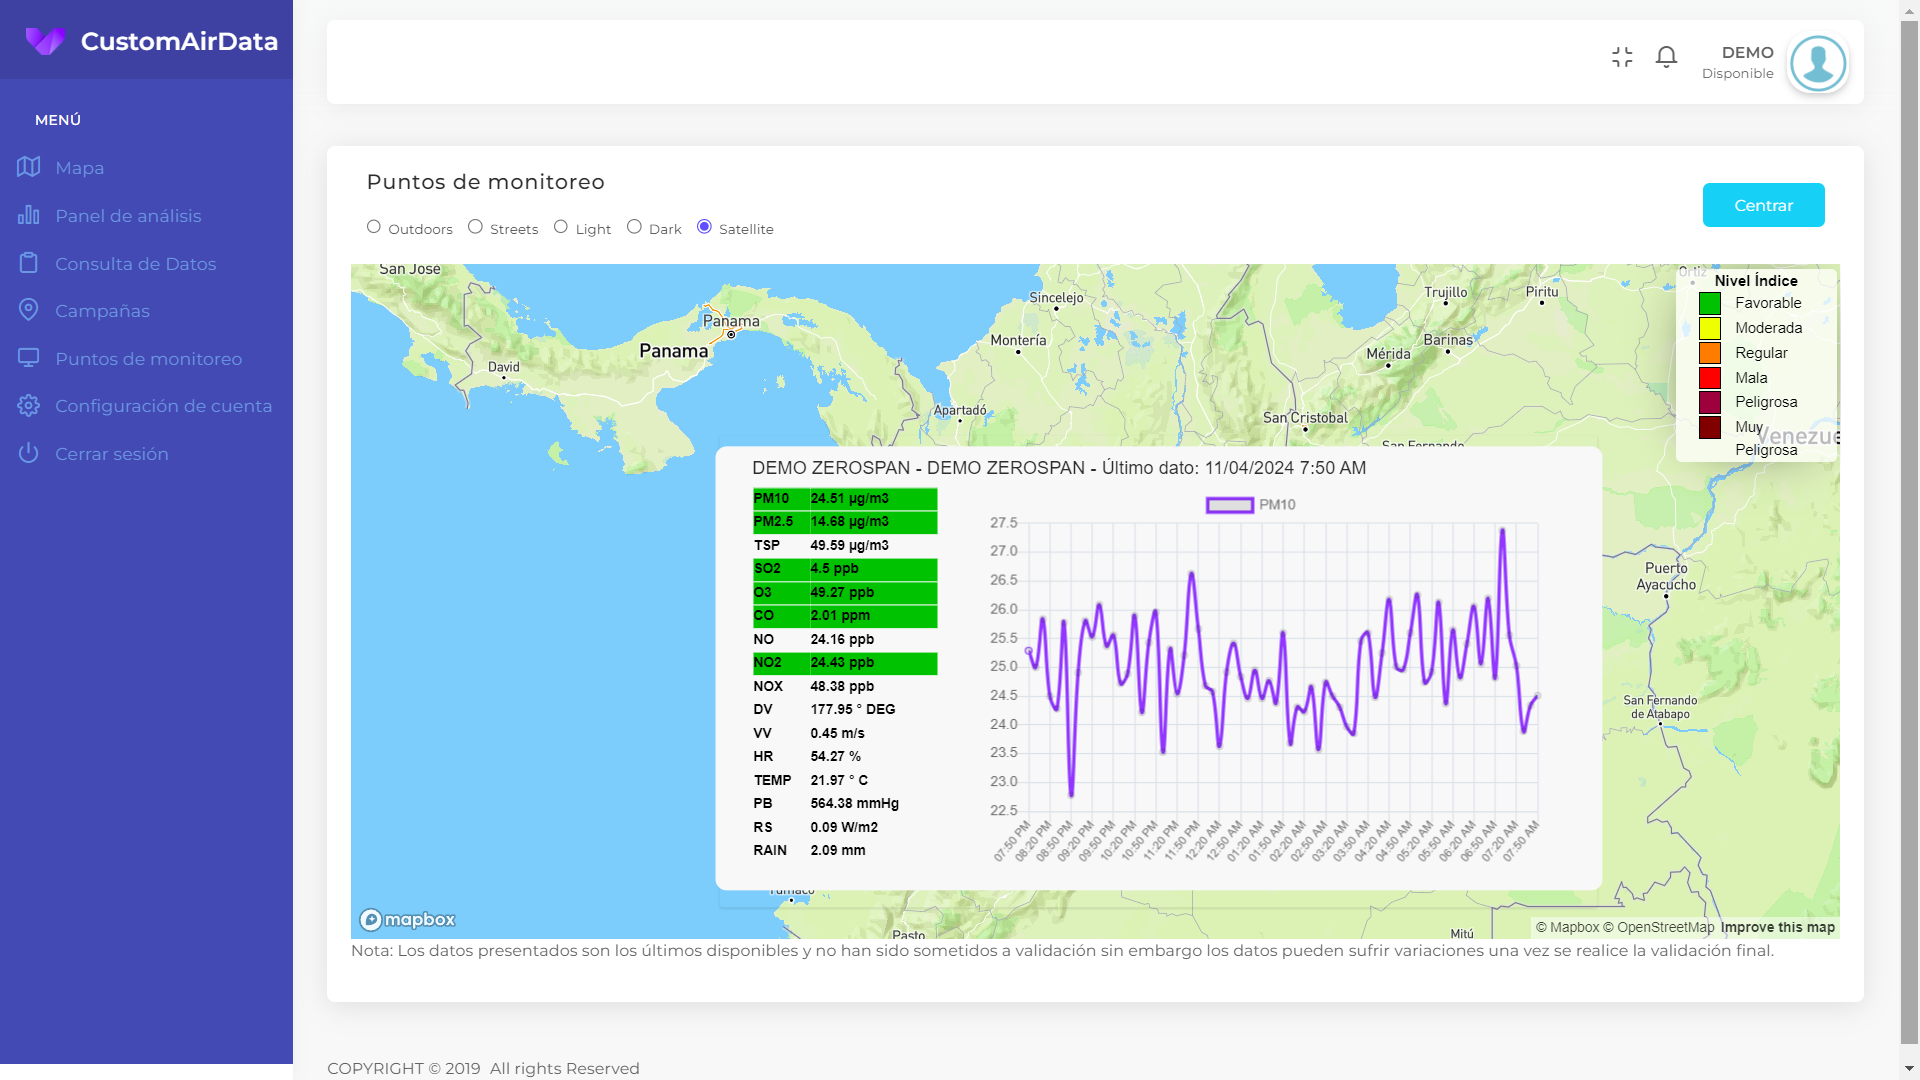Click the Mapbox logo on the map
The image size is (1920, 1080).
408,919
